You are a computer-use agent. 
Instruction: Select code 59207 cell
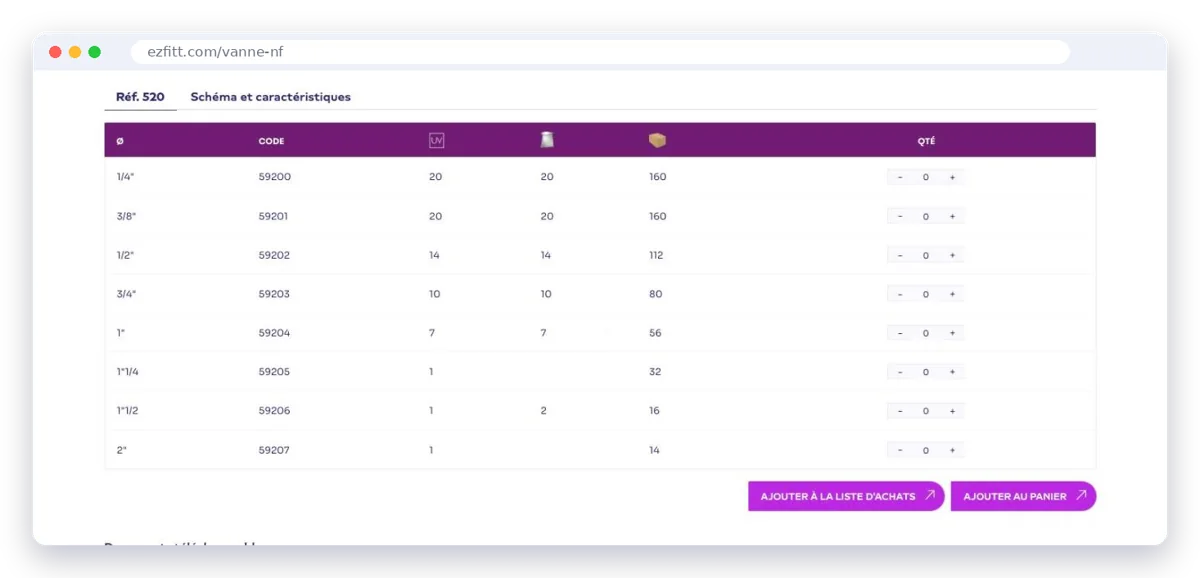coord(274,450)
